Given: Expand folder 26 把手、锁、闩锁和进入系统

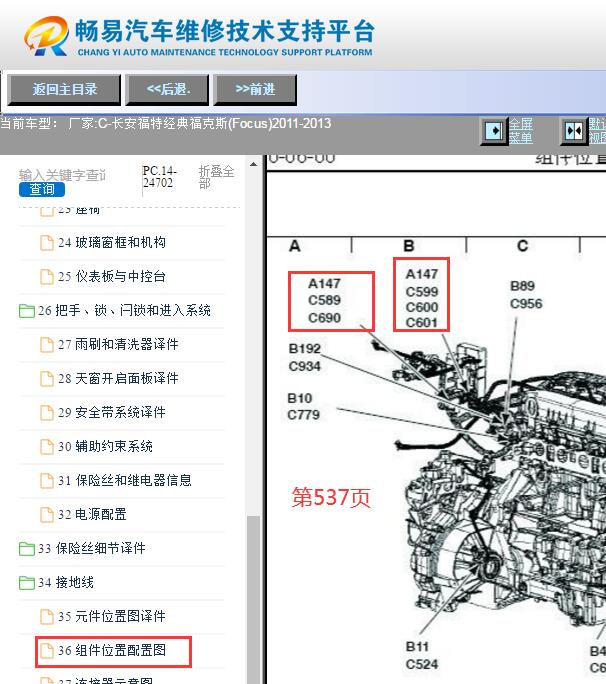Looking at the screenshot, I should [x=27, y=311].
